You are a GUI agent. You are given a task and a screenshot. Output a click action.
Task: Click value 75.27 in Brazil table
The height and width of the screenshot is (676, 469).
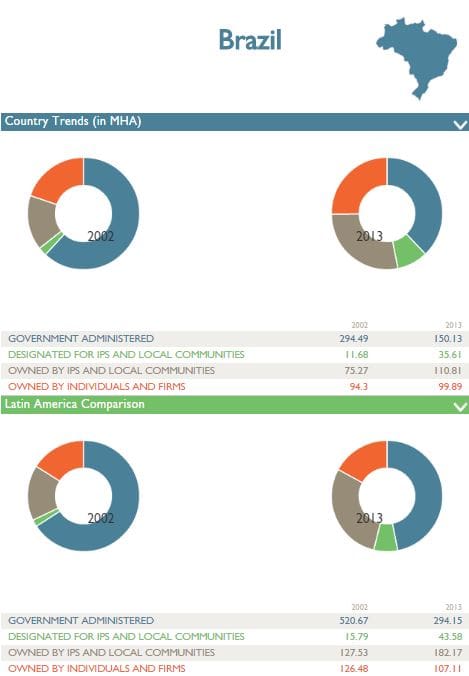click(356, 371)
